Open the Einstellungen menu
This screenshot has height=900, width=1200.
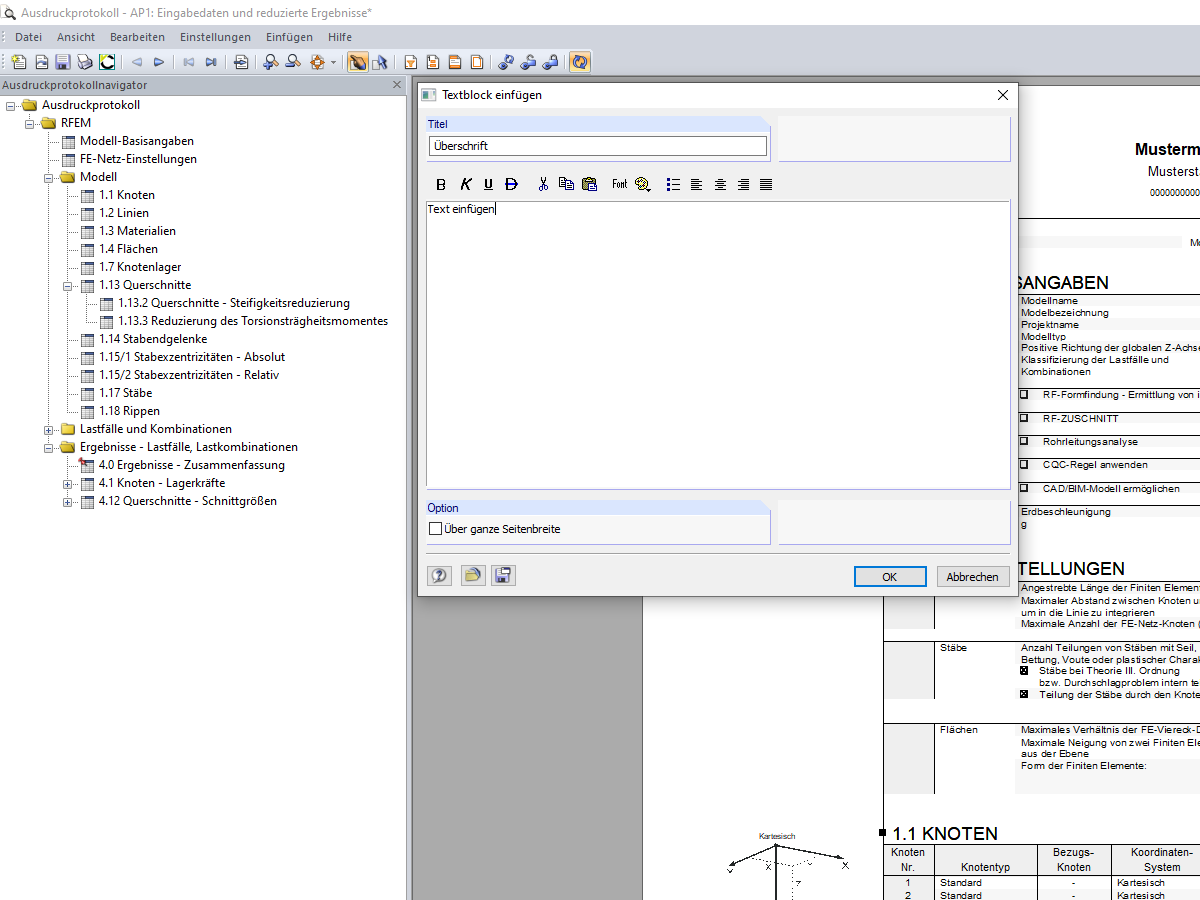(216, 37)
